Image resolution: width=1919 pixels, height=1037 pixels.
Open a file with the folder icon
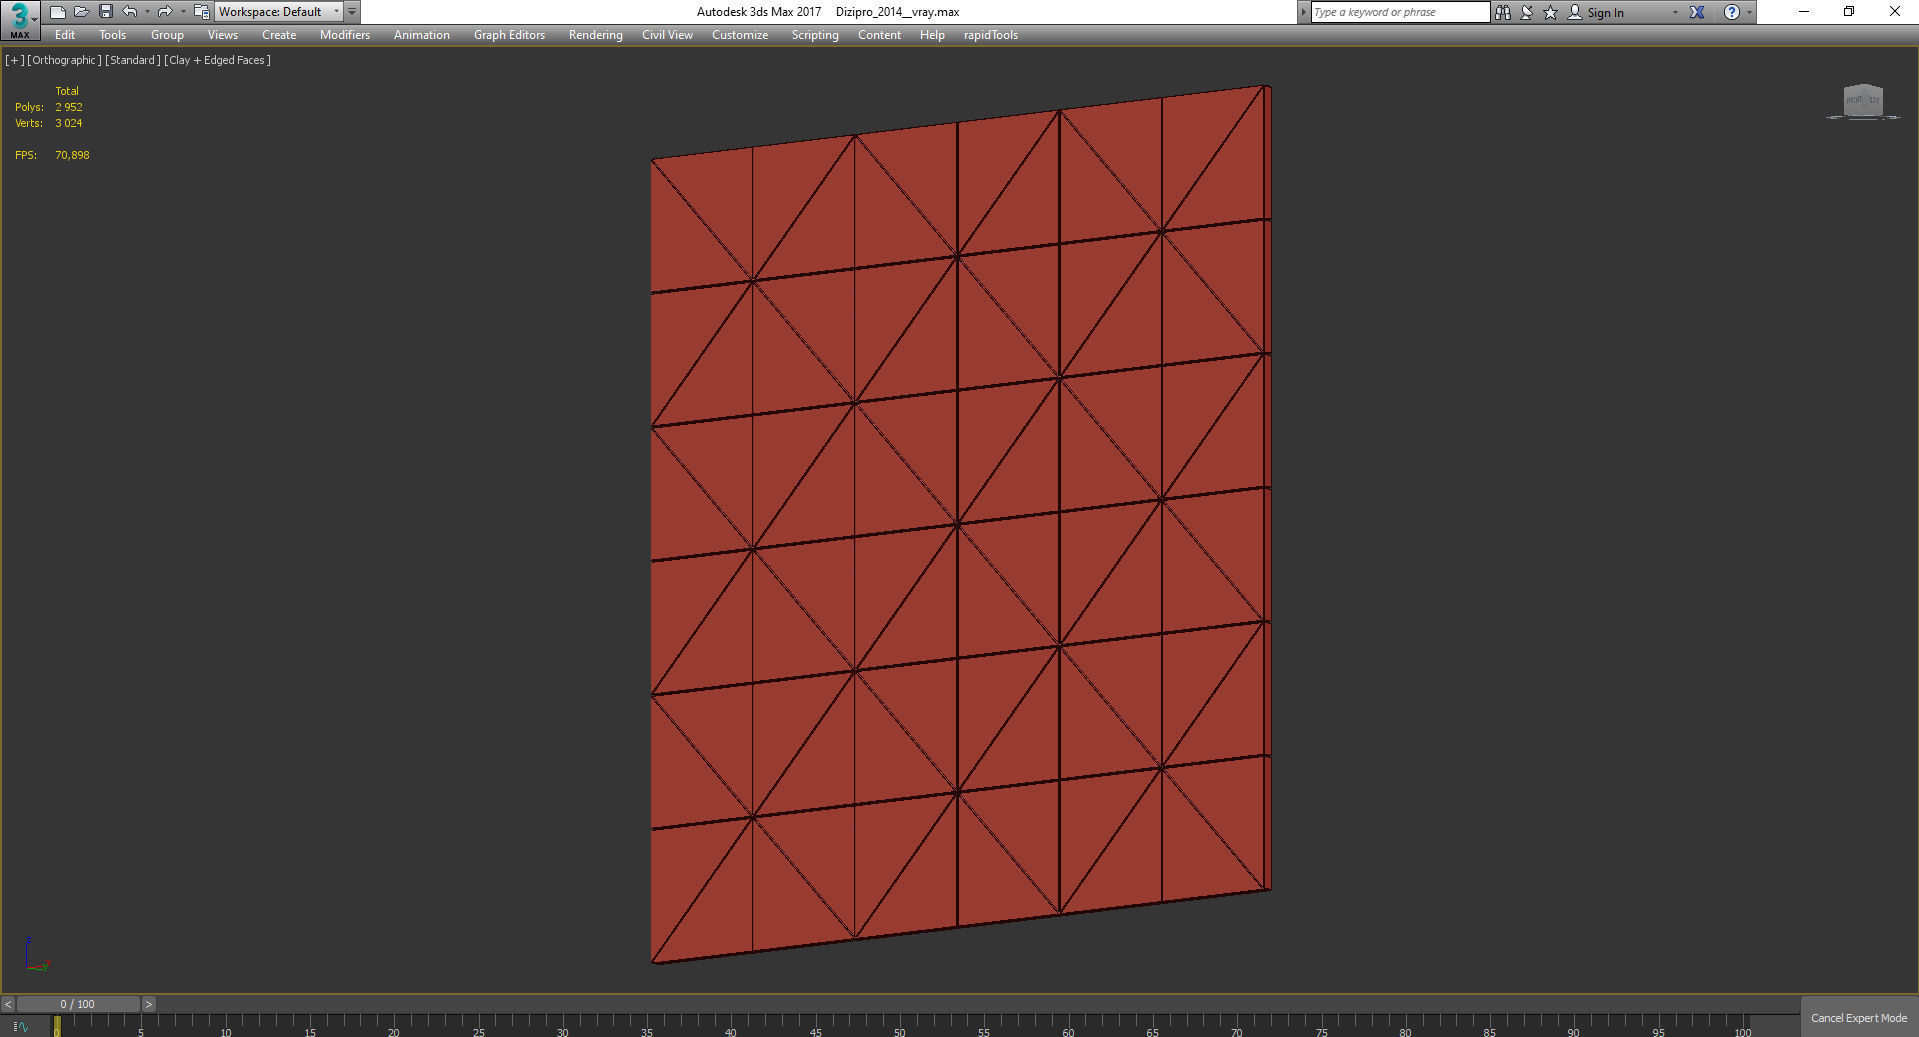82,12
